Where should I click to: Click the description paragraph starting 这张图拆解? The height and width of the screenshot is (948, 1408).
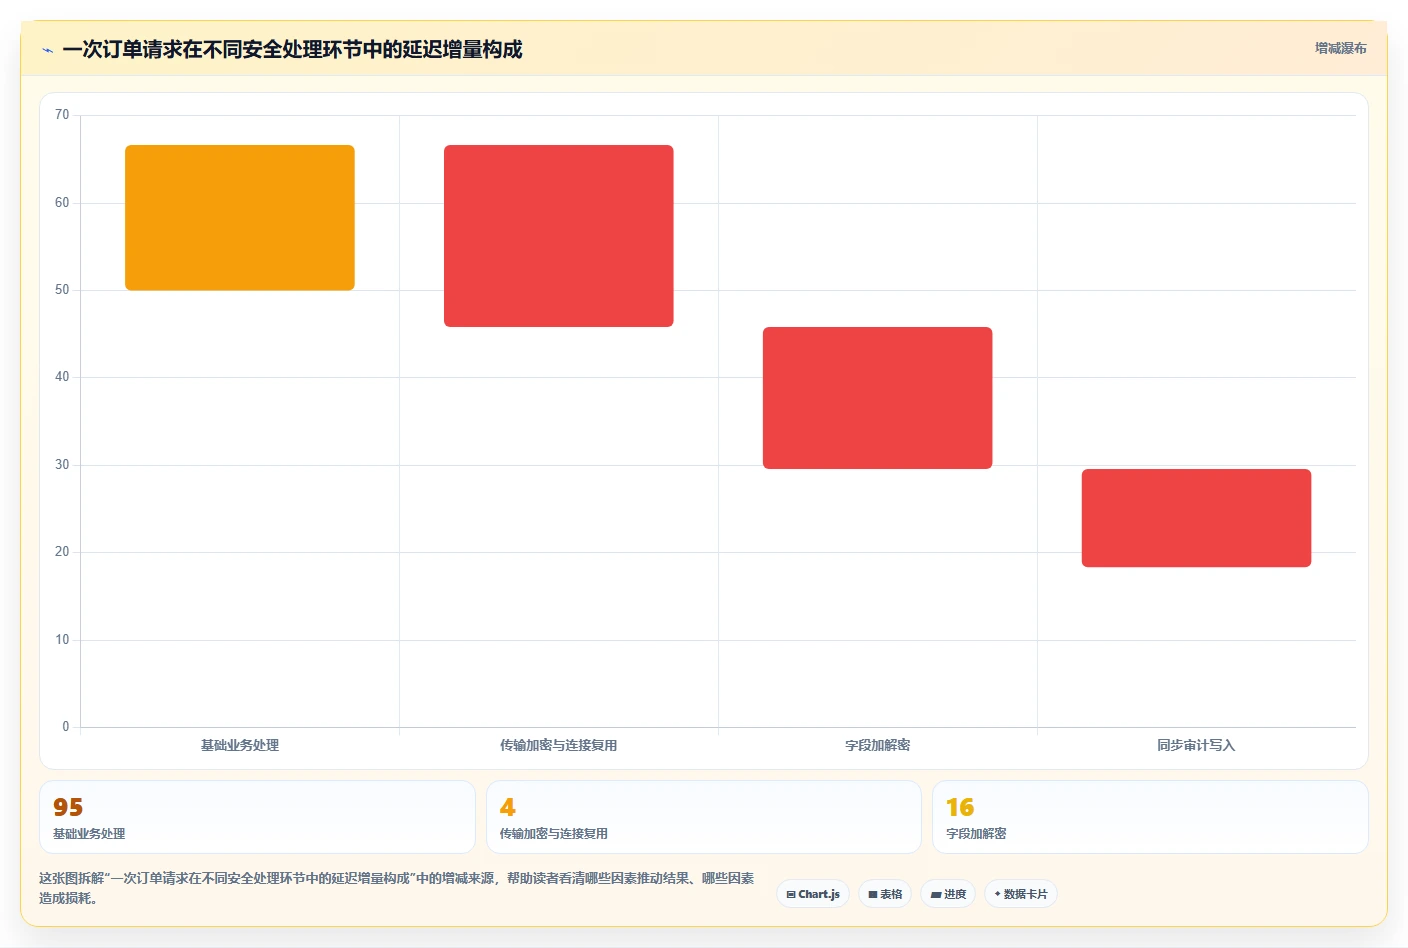(397, 888)
